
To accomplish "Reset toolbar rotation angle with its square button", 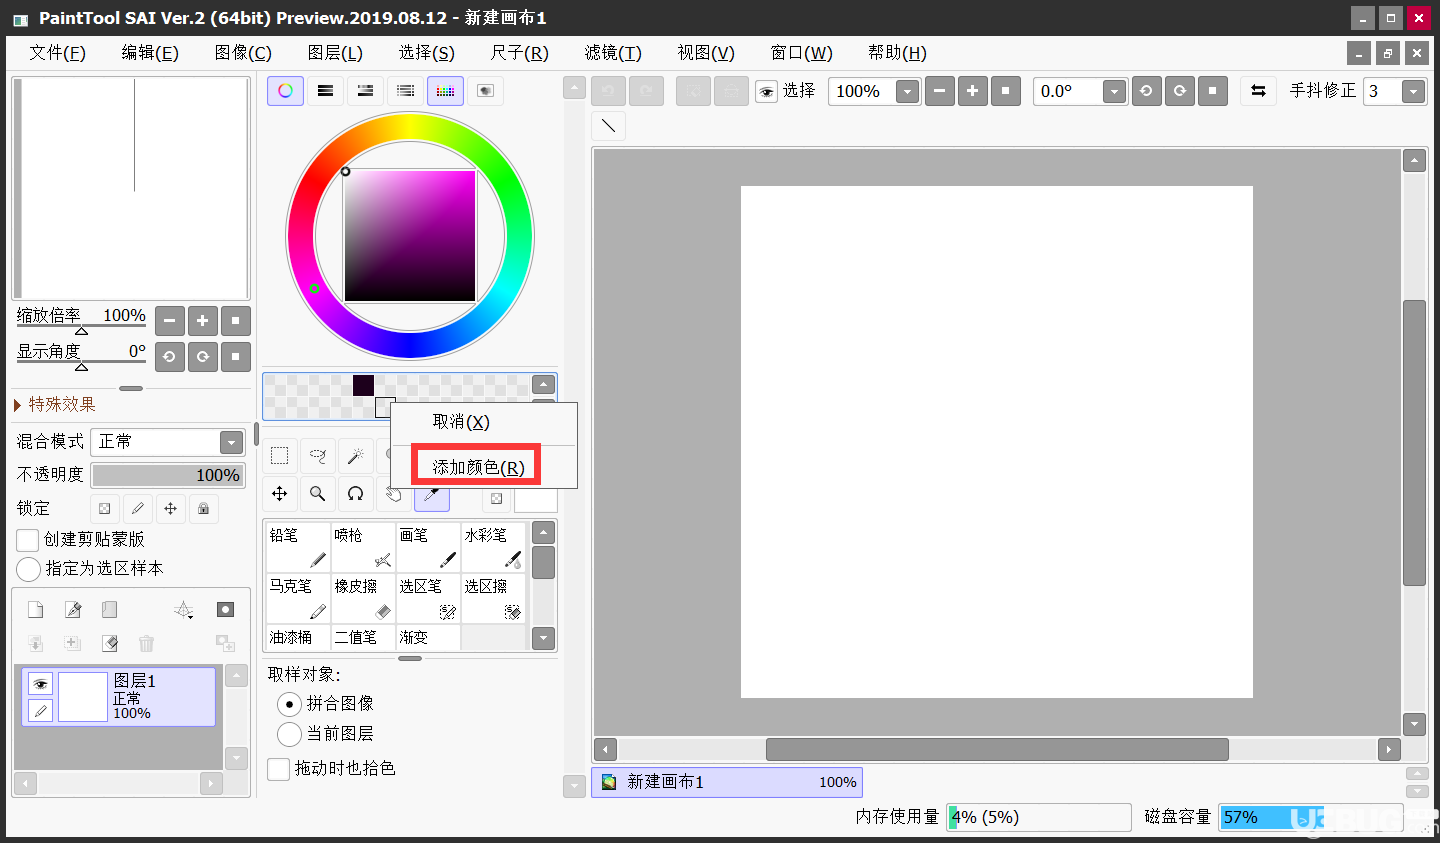I will pos(1212,91).
